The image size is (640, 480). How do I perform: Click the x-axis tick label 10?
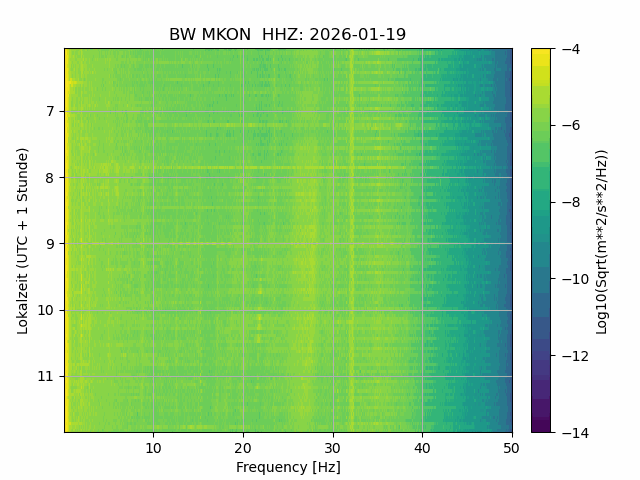pyautogui.click(x=153, y=449)
